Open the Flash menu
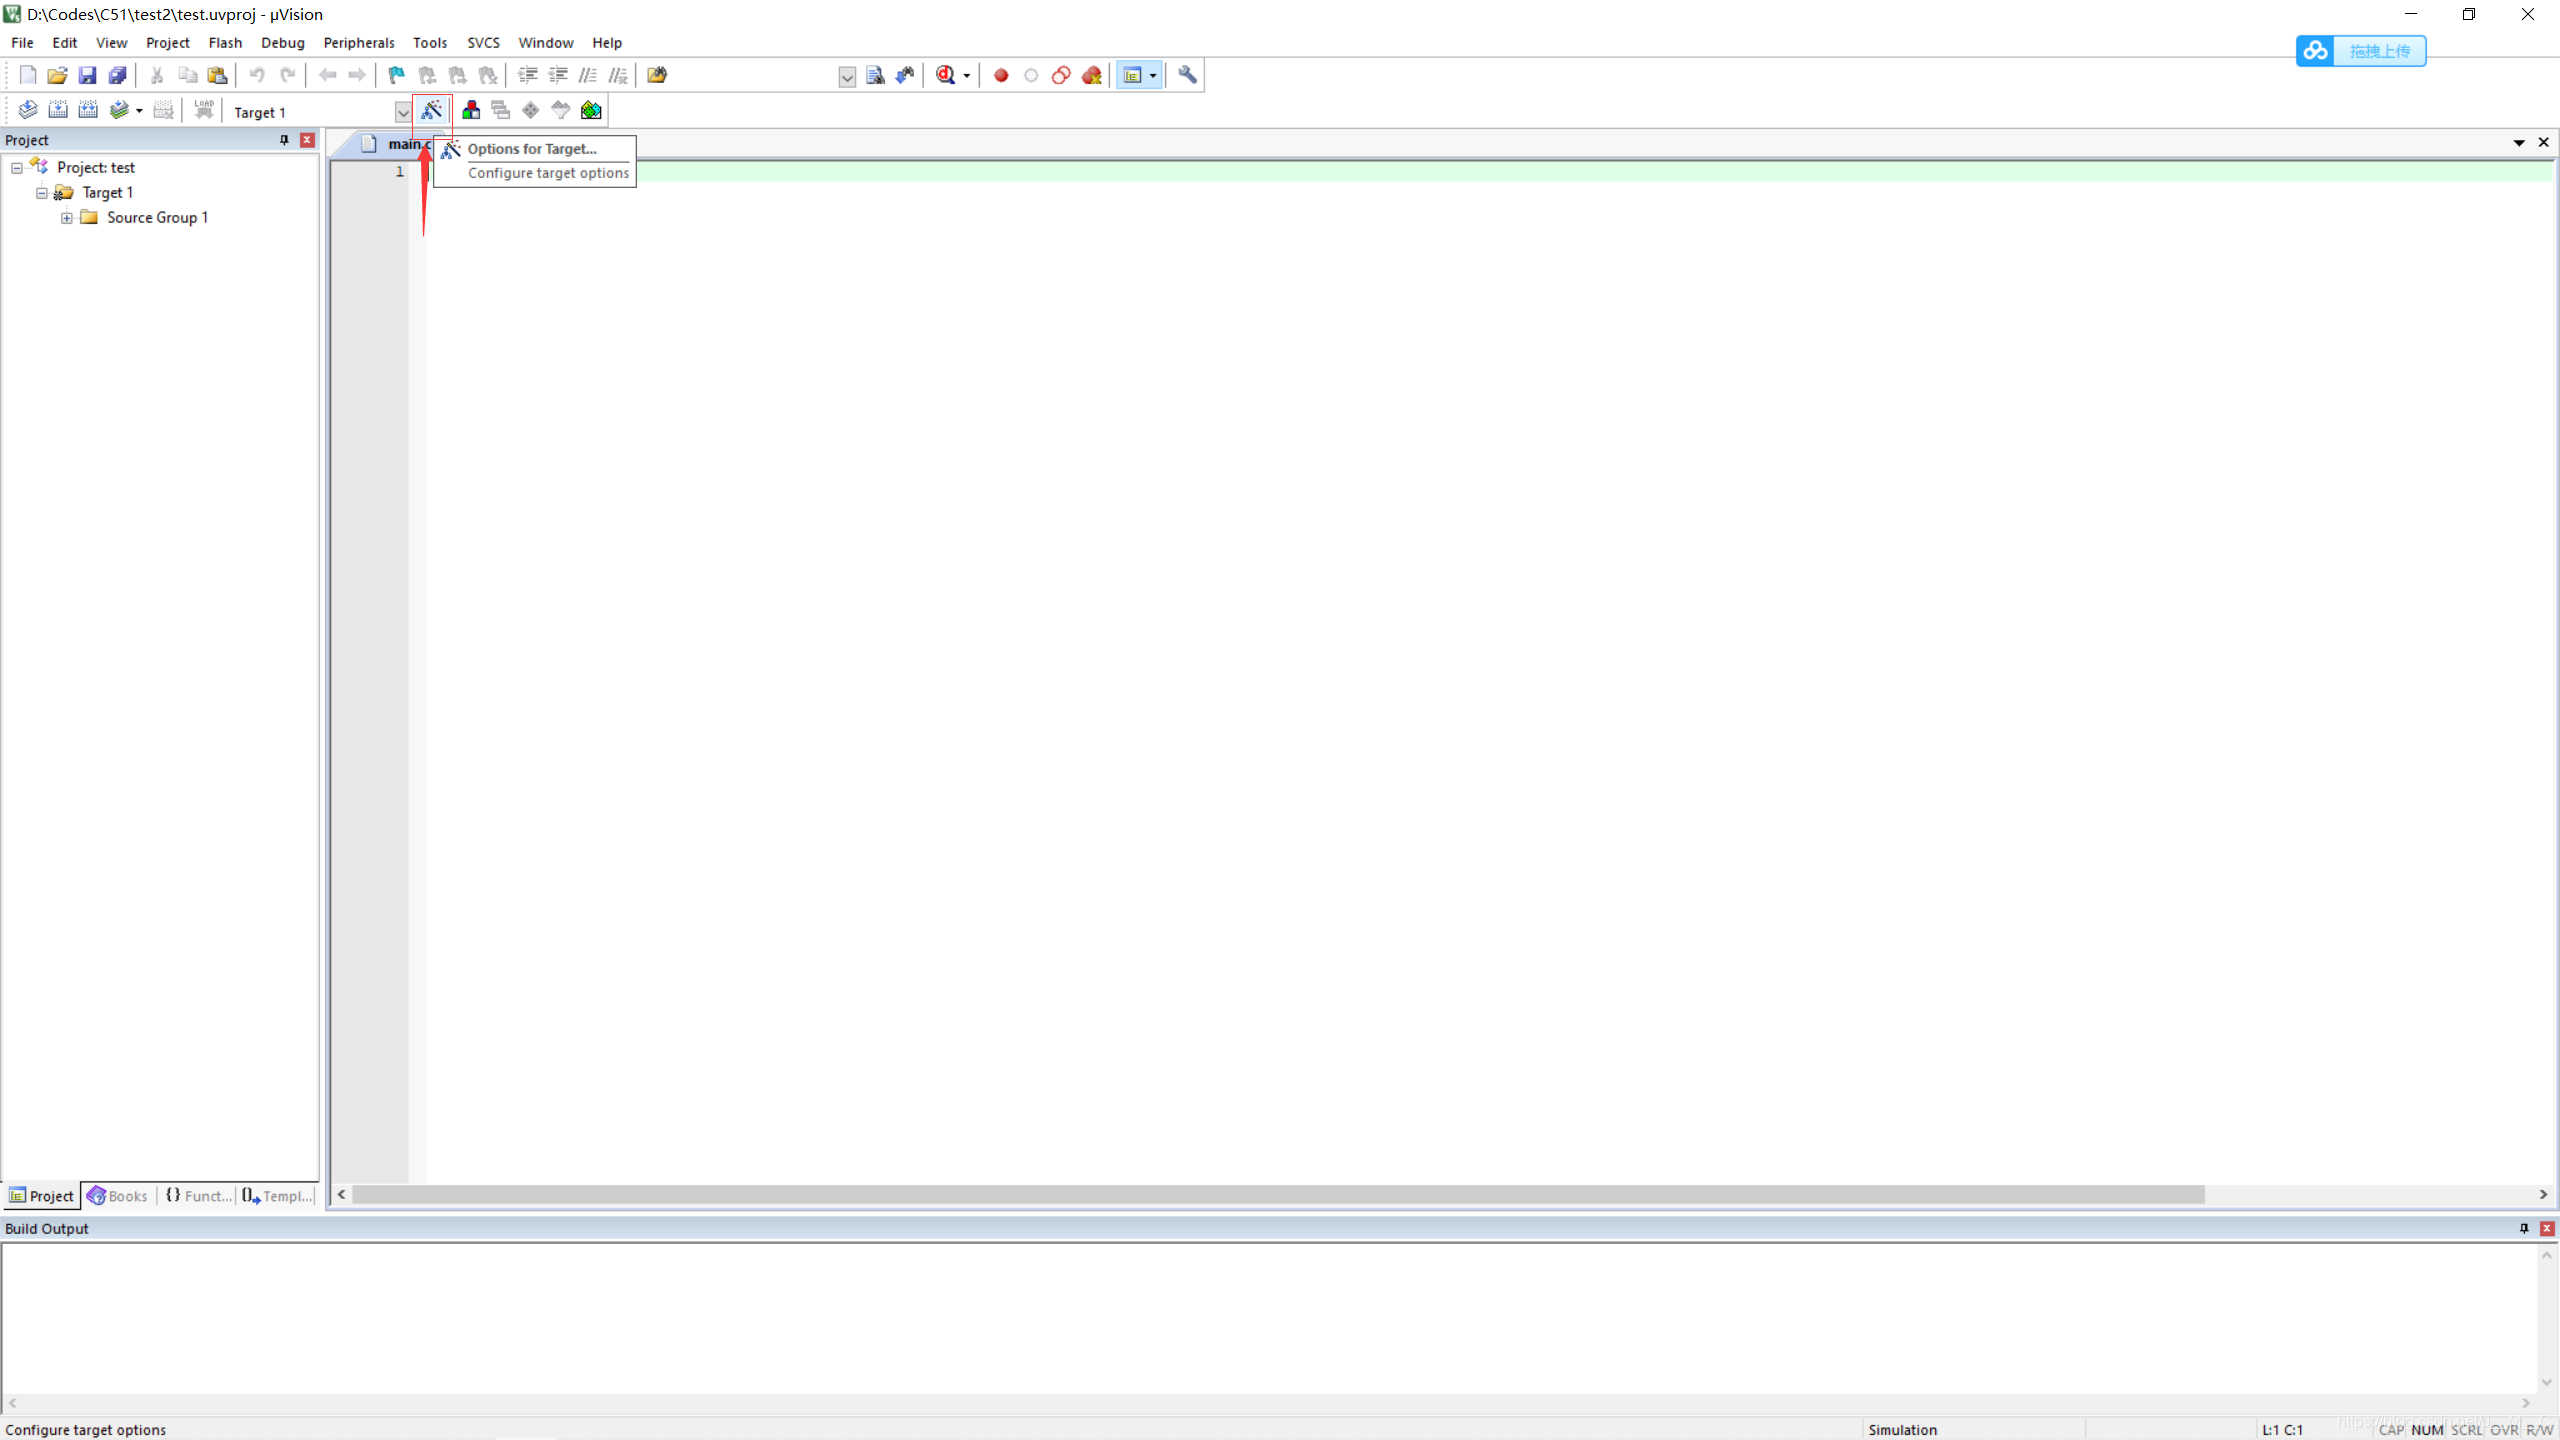2560x1440 pixels. click(225, 43)
